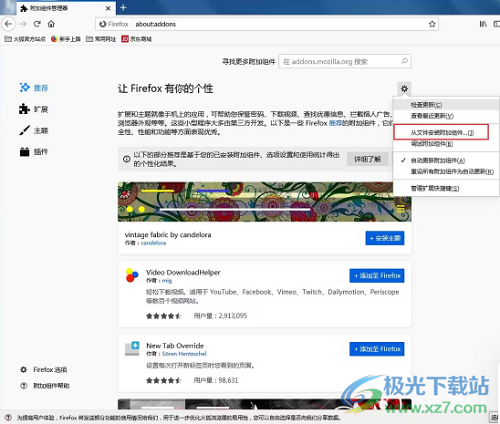Image resolution: width=500 pixels, height=424 pixels.
Task: Open Firefox 选项 settings link
Action: 50,370
